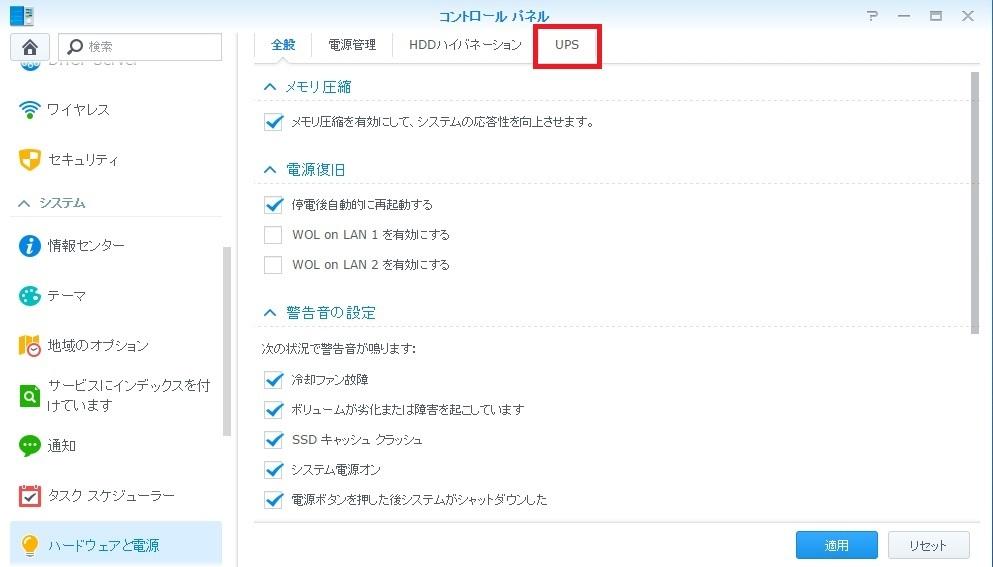Select Hardware & Power (ハードウェアと電源) bulb icon
This screenshot has height=567, width=993.
30,545
